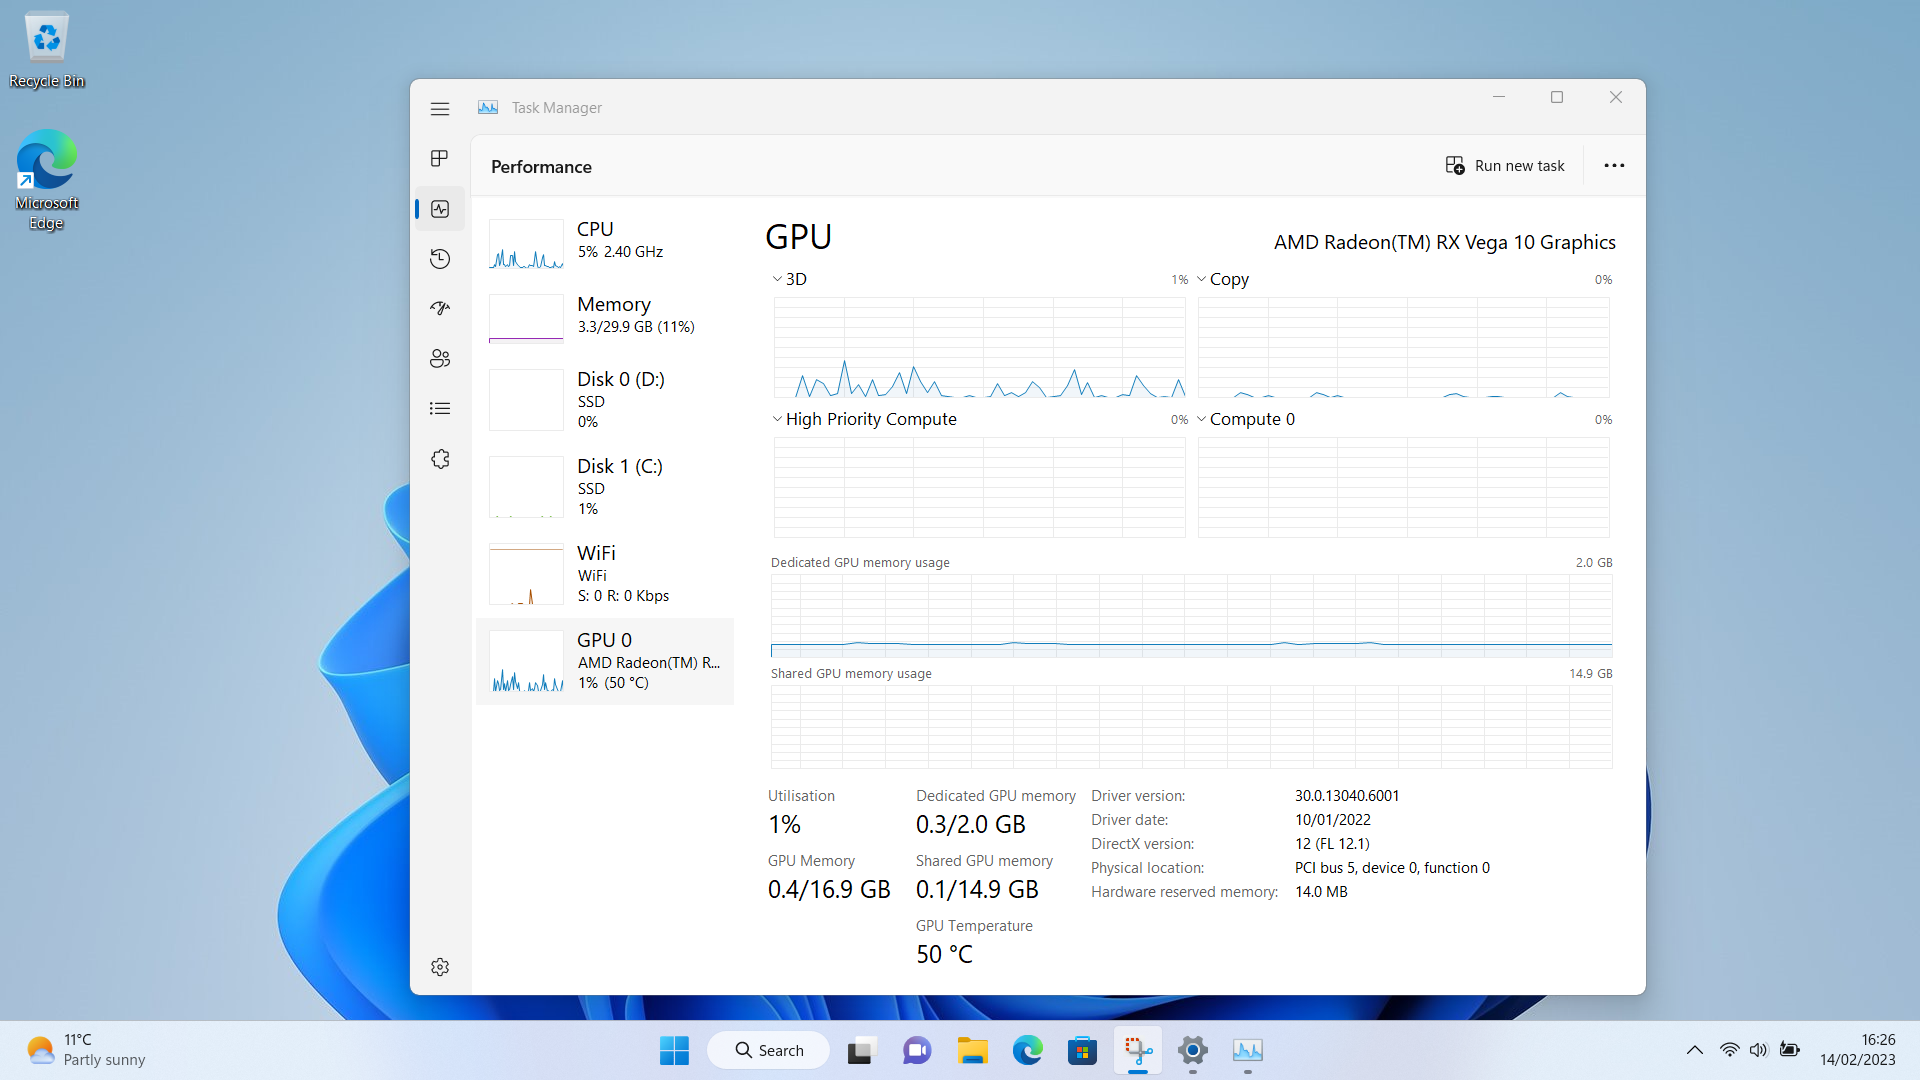Open the clock and date calendar flyout
Viewport: 1920px width, 1080px height.
(x=1858, y=1050)
